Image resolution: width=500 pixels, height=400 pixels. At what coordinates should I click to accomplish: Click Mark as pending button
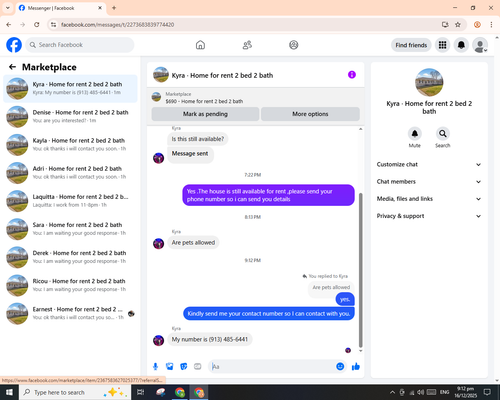pos(205,114)
